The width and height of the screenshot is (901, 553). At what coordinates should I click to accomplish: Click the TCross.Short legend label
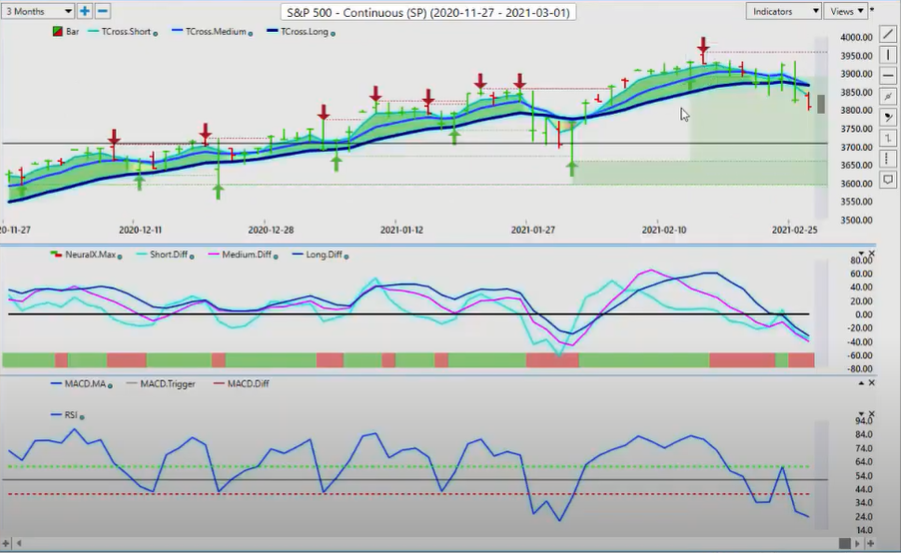point(126,32)
